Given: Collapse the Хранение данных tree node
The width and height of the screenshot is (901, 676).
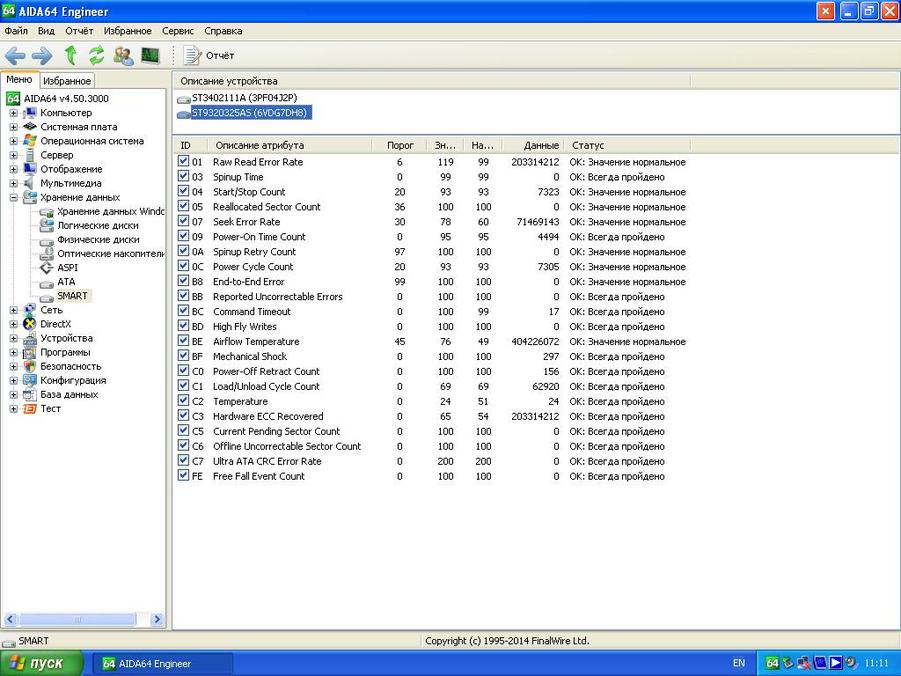Looking at the screenshot, I should [13, 198].
